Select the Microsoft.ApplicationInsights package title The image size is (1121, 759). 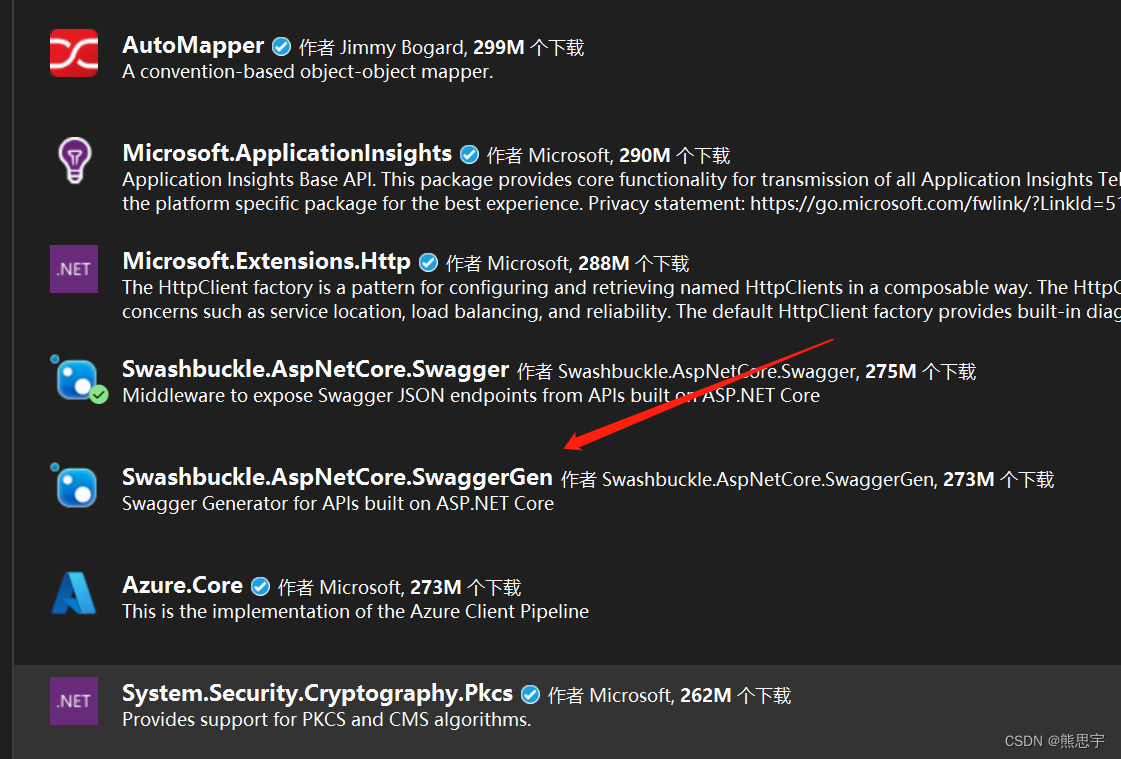287,153
